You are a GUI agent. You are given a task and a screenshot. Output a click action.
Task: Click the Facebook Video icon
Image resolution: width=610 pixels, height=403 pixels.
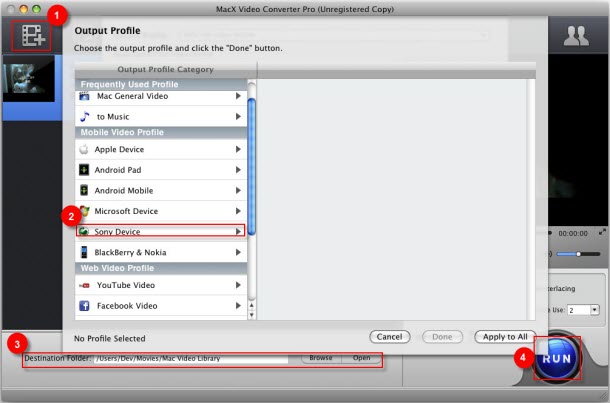click(84, 306)
